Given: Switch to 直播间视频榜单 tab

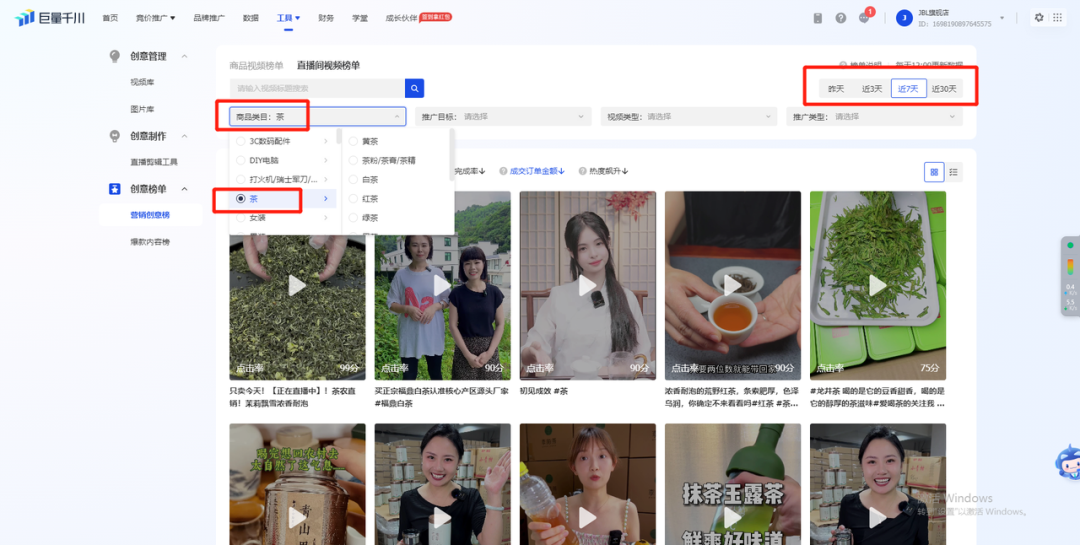Looking at the screenshot, I should (329, 65).
